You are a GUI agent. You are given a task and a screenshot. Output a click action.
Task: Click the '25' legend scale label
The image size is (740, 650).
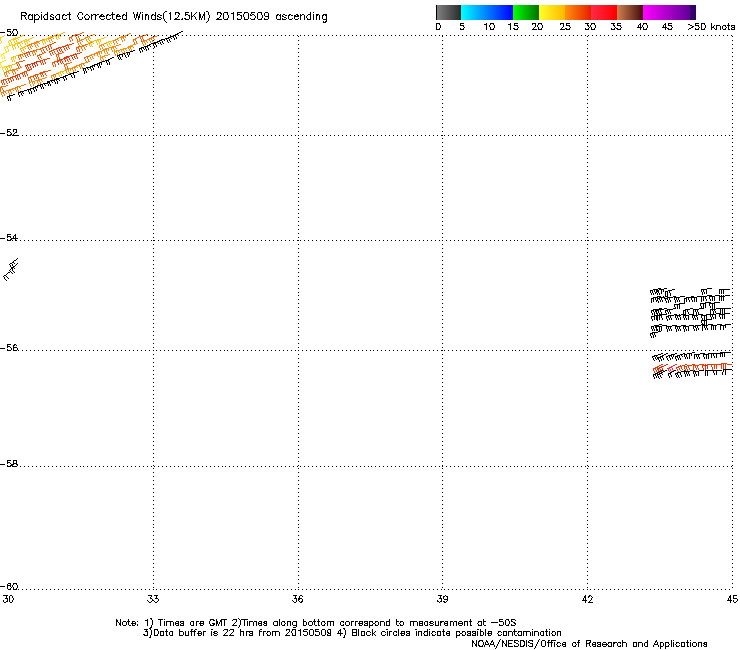565,27
